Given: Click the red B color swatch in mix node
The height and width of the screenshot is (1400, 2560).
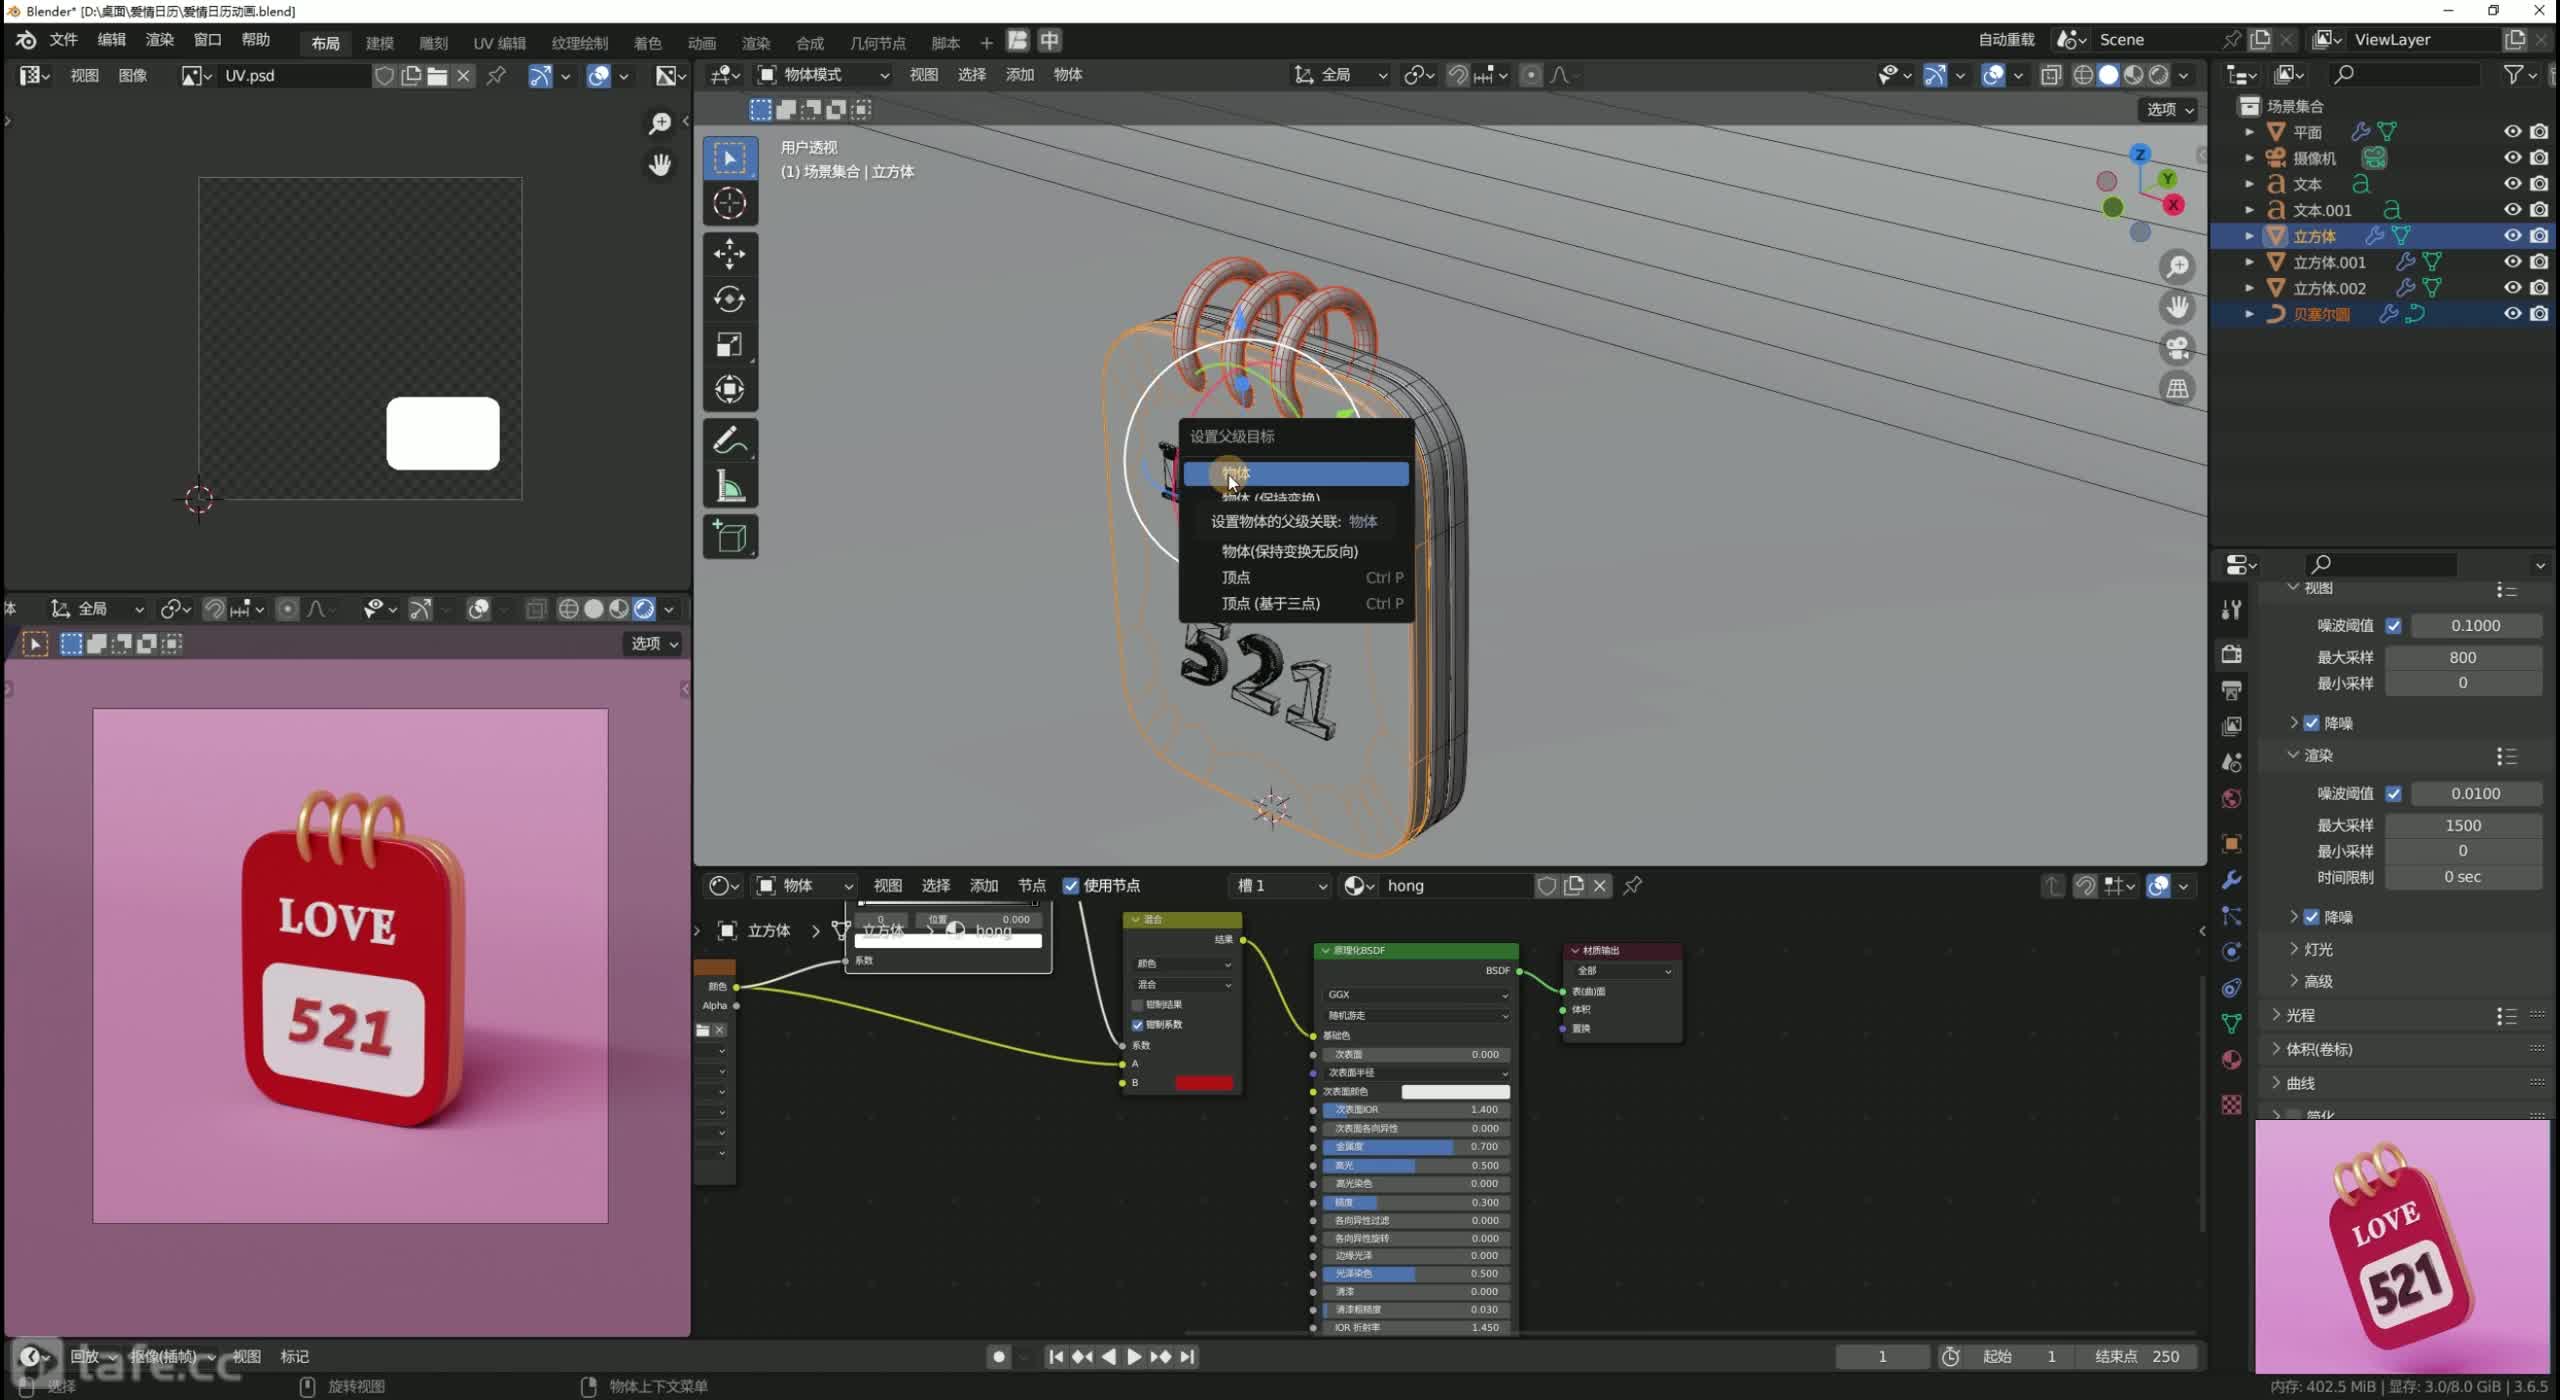Looking at the screenshot, I should pos(1203,1083).
